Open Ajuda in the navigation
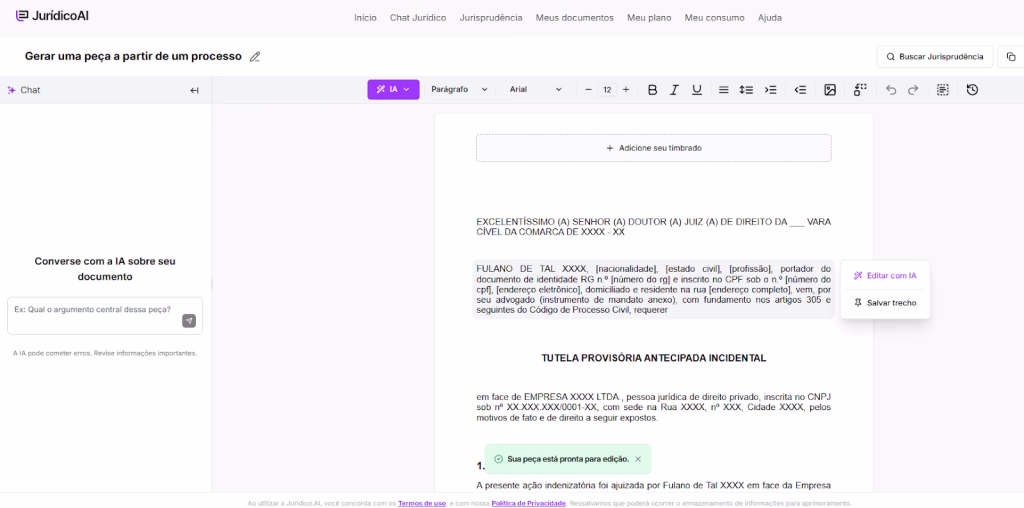Image resolution: width=1024 pixels, height=508 pixels. pos(770,18)
